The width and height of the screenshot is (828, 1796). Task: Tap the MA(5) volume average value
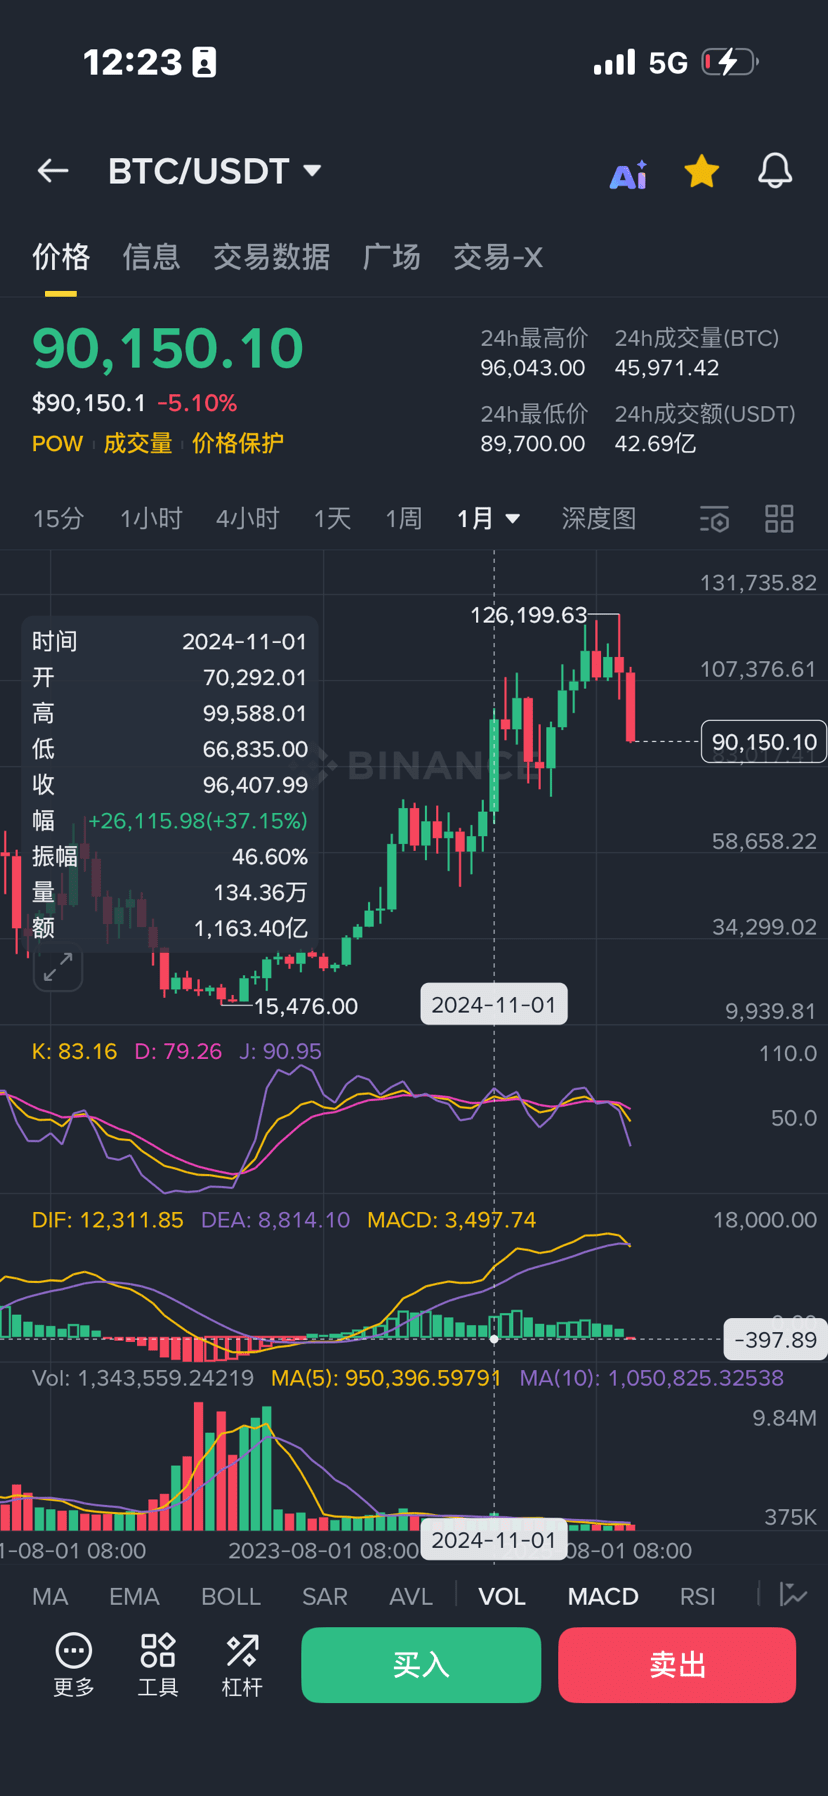pyautogui.click(x=386, y=1378)
